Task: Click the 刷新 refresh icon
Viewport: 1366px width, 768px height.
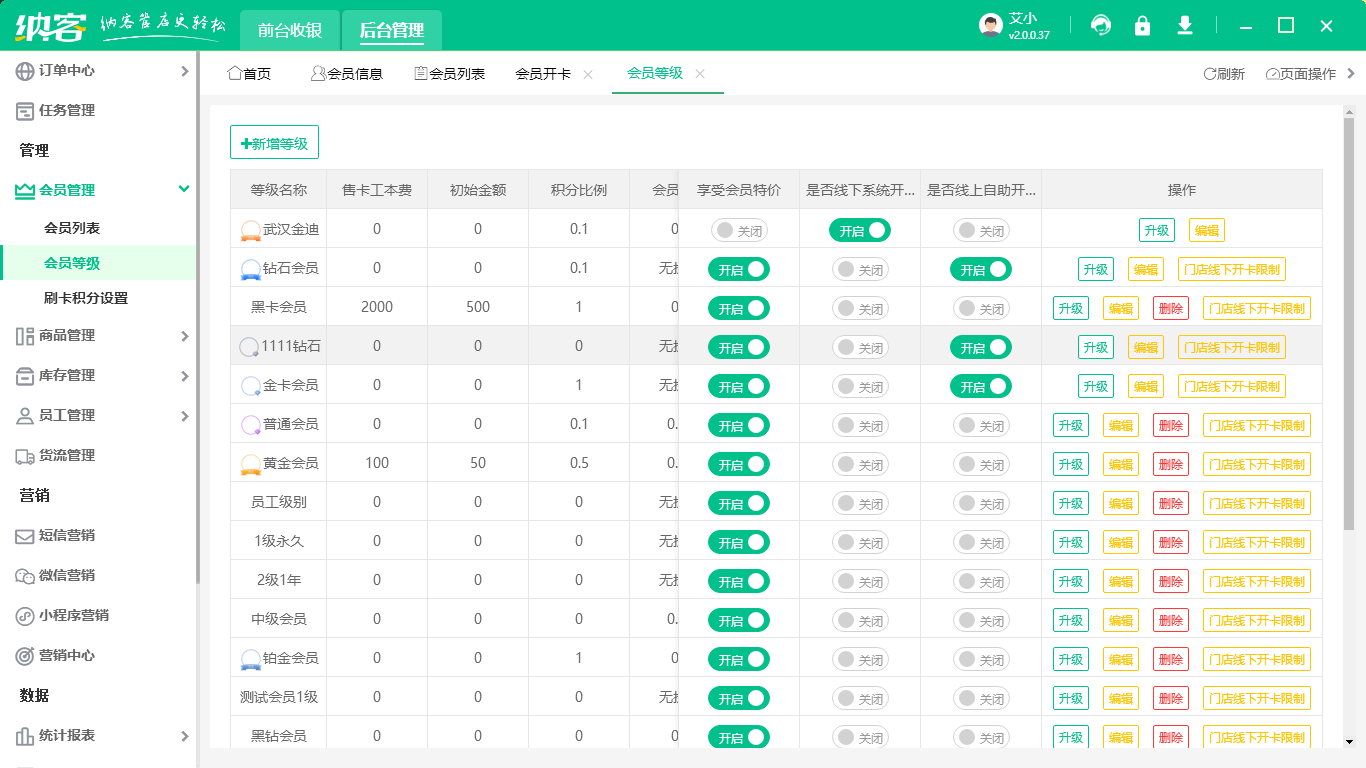Action: click(1210, 74)
